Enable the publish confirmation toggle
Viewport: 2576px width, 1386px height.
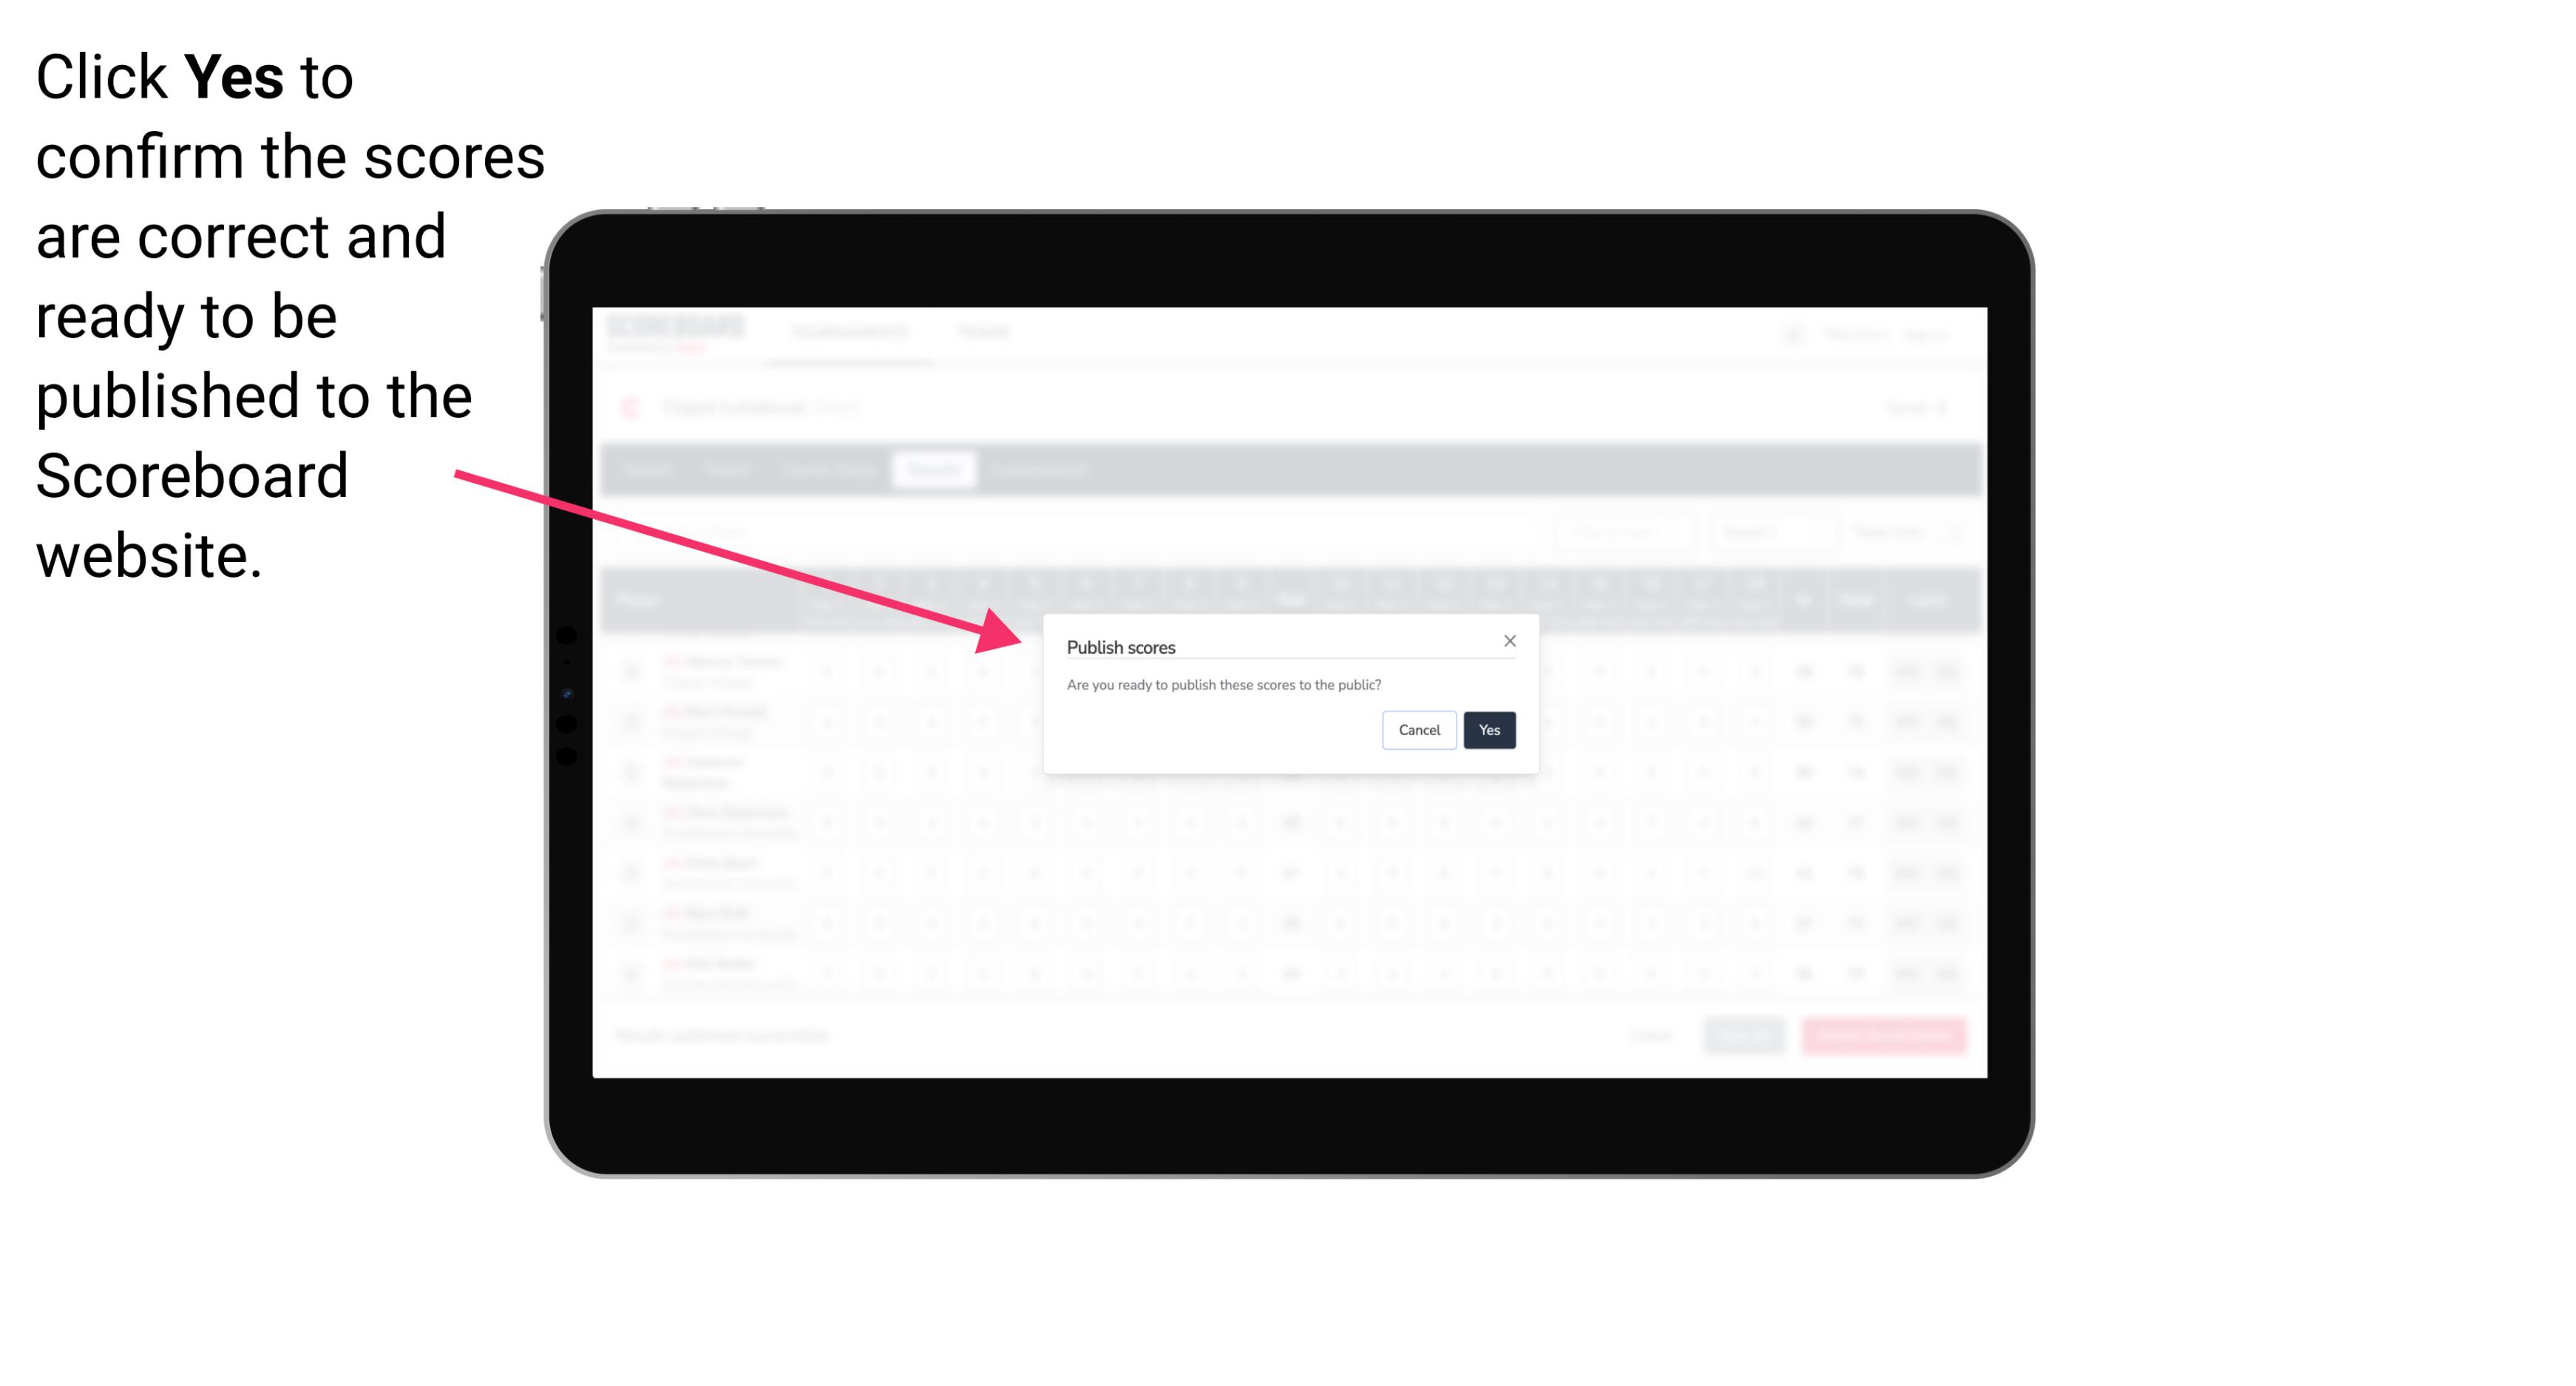1488,729
